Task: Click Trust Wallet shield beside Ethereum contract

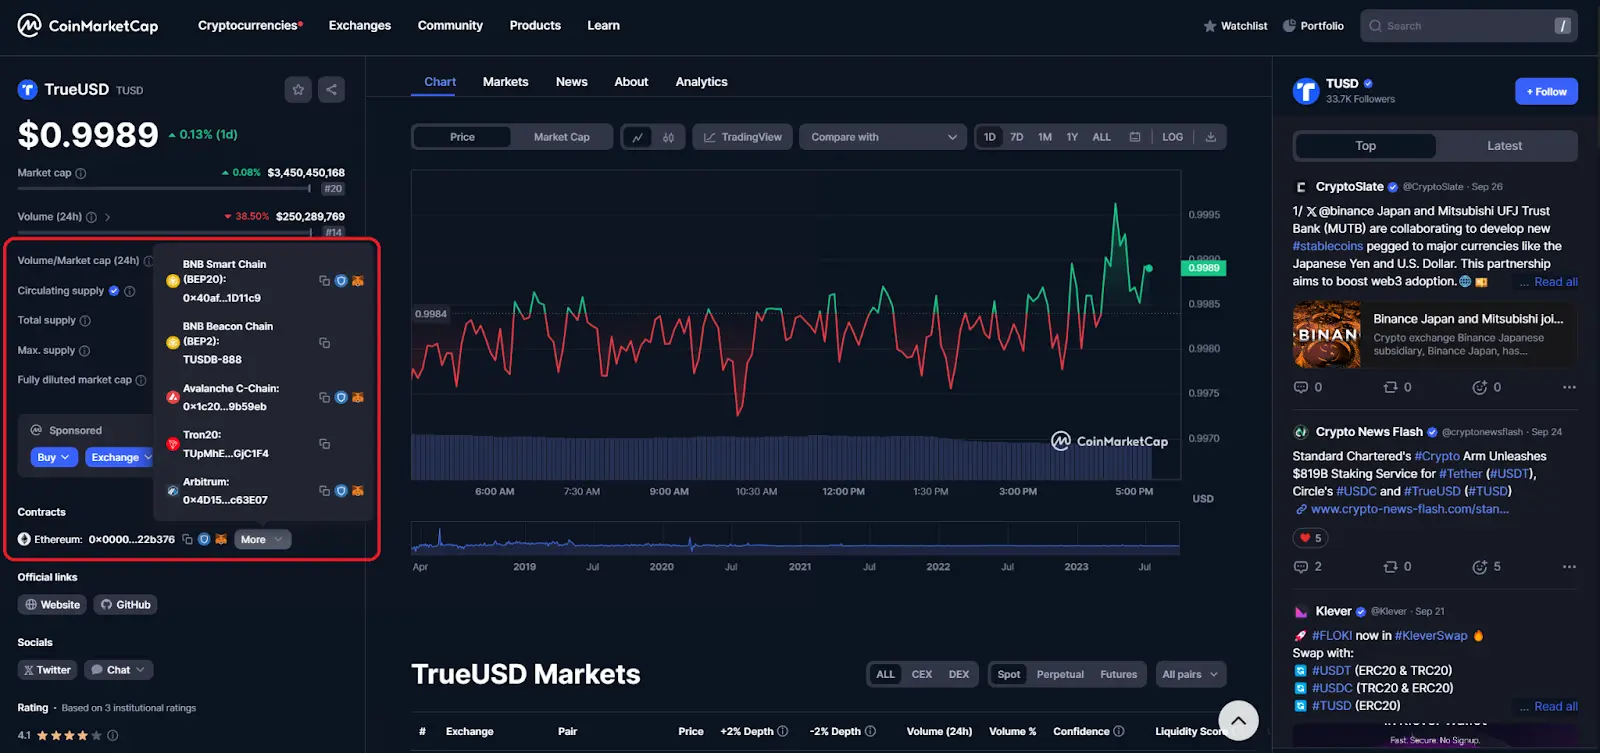Action: click(x=204, y=539)
